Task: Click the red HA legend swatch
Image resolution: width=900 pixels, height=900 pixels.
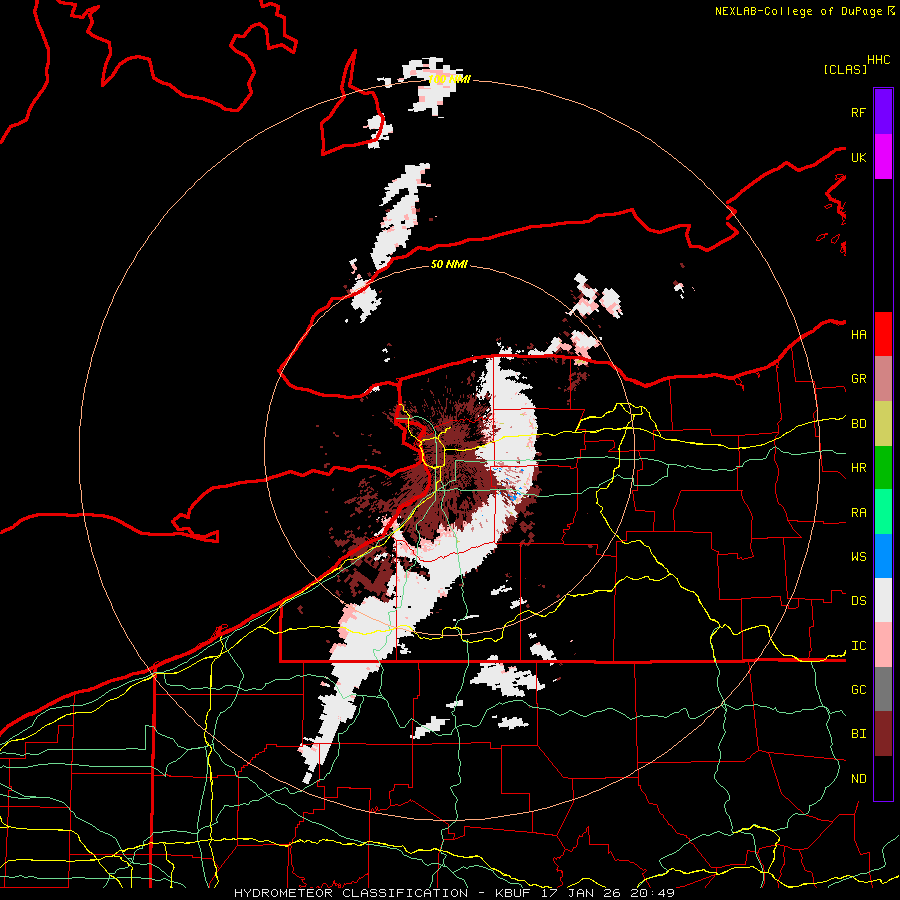Action: pyautogui.click(x=883, y=334)
